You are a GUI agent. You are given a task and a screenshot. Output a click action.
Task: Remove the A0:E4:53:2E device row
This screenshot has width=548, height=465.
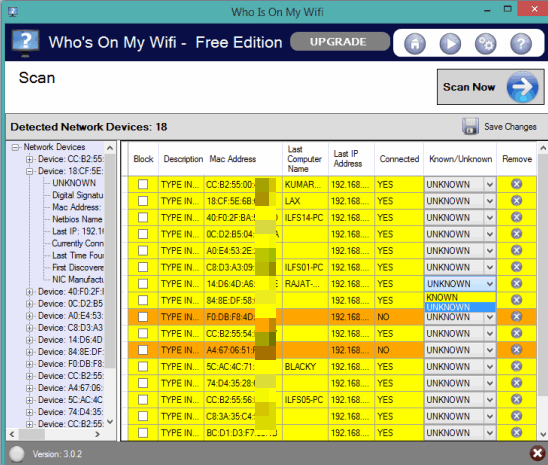point(516,250)
